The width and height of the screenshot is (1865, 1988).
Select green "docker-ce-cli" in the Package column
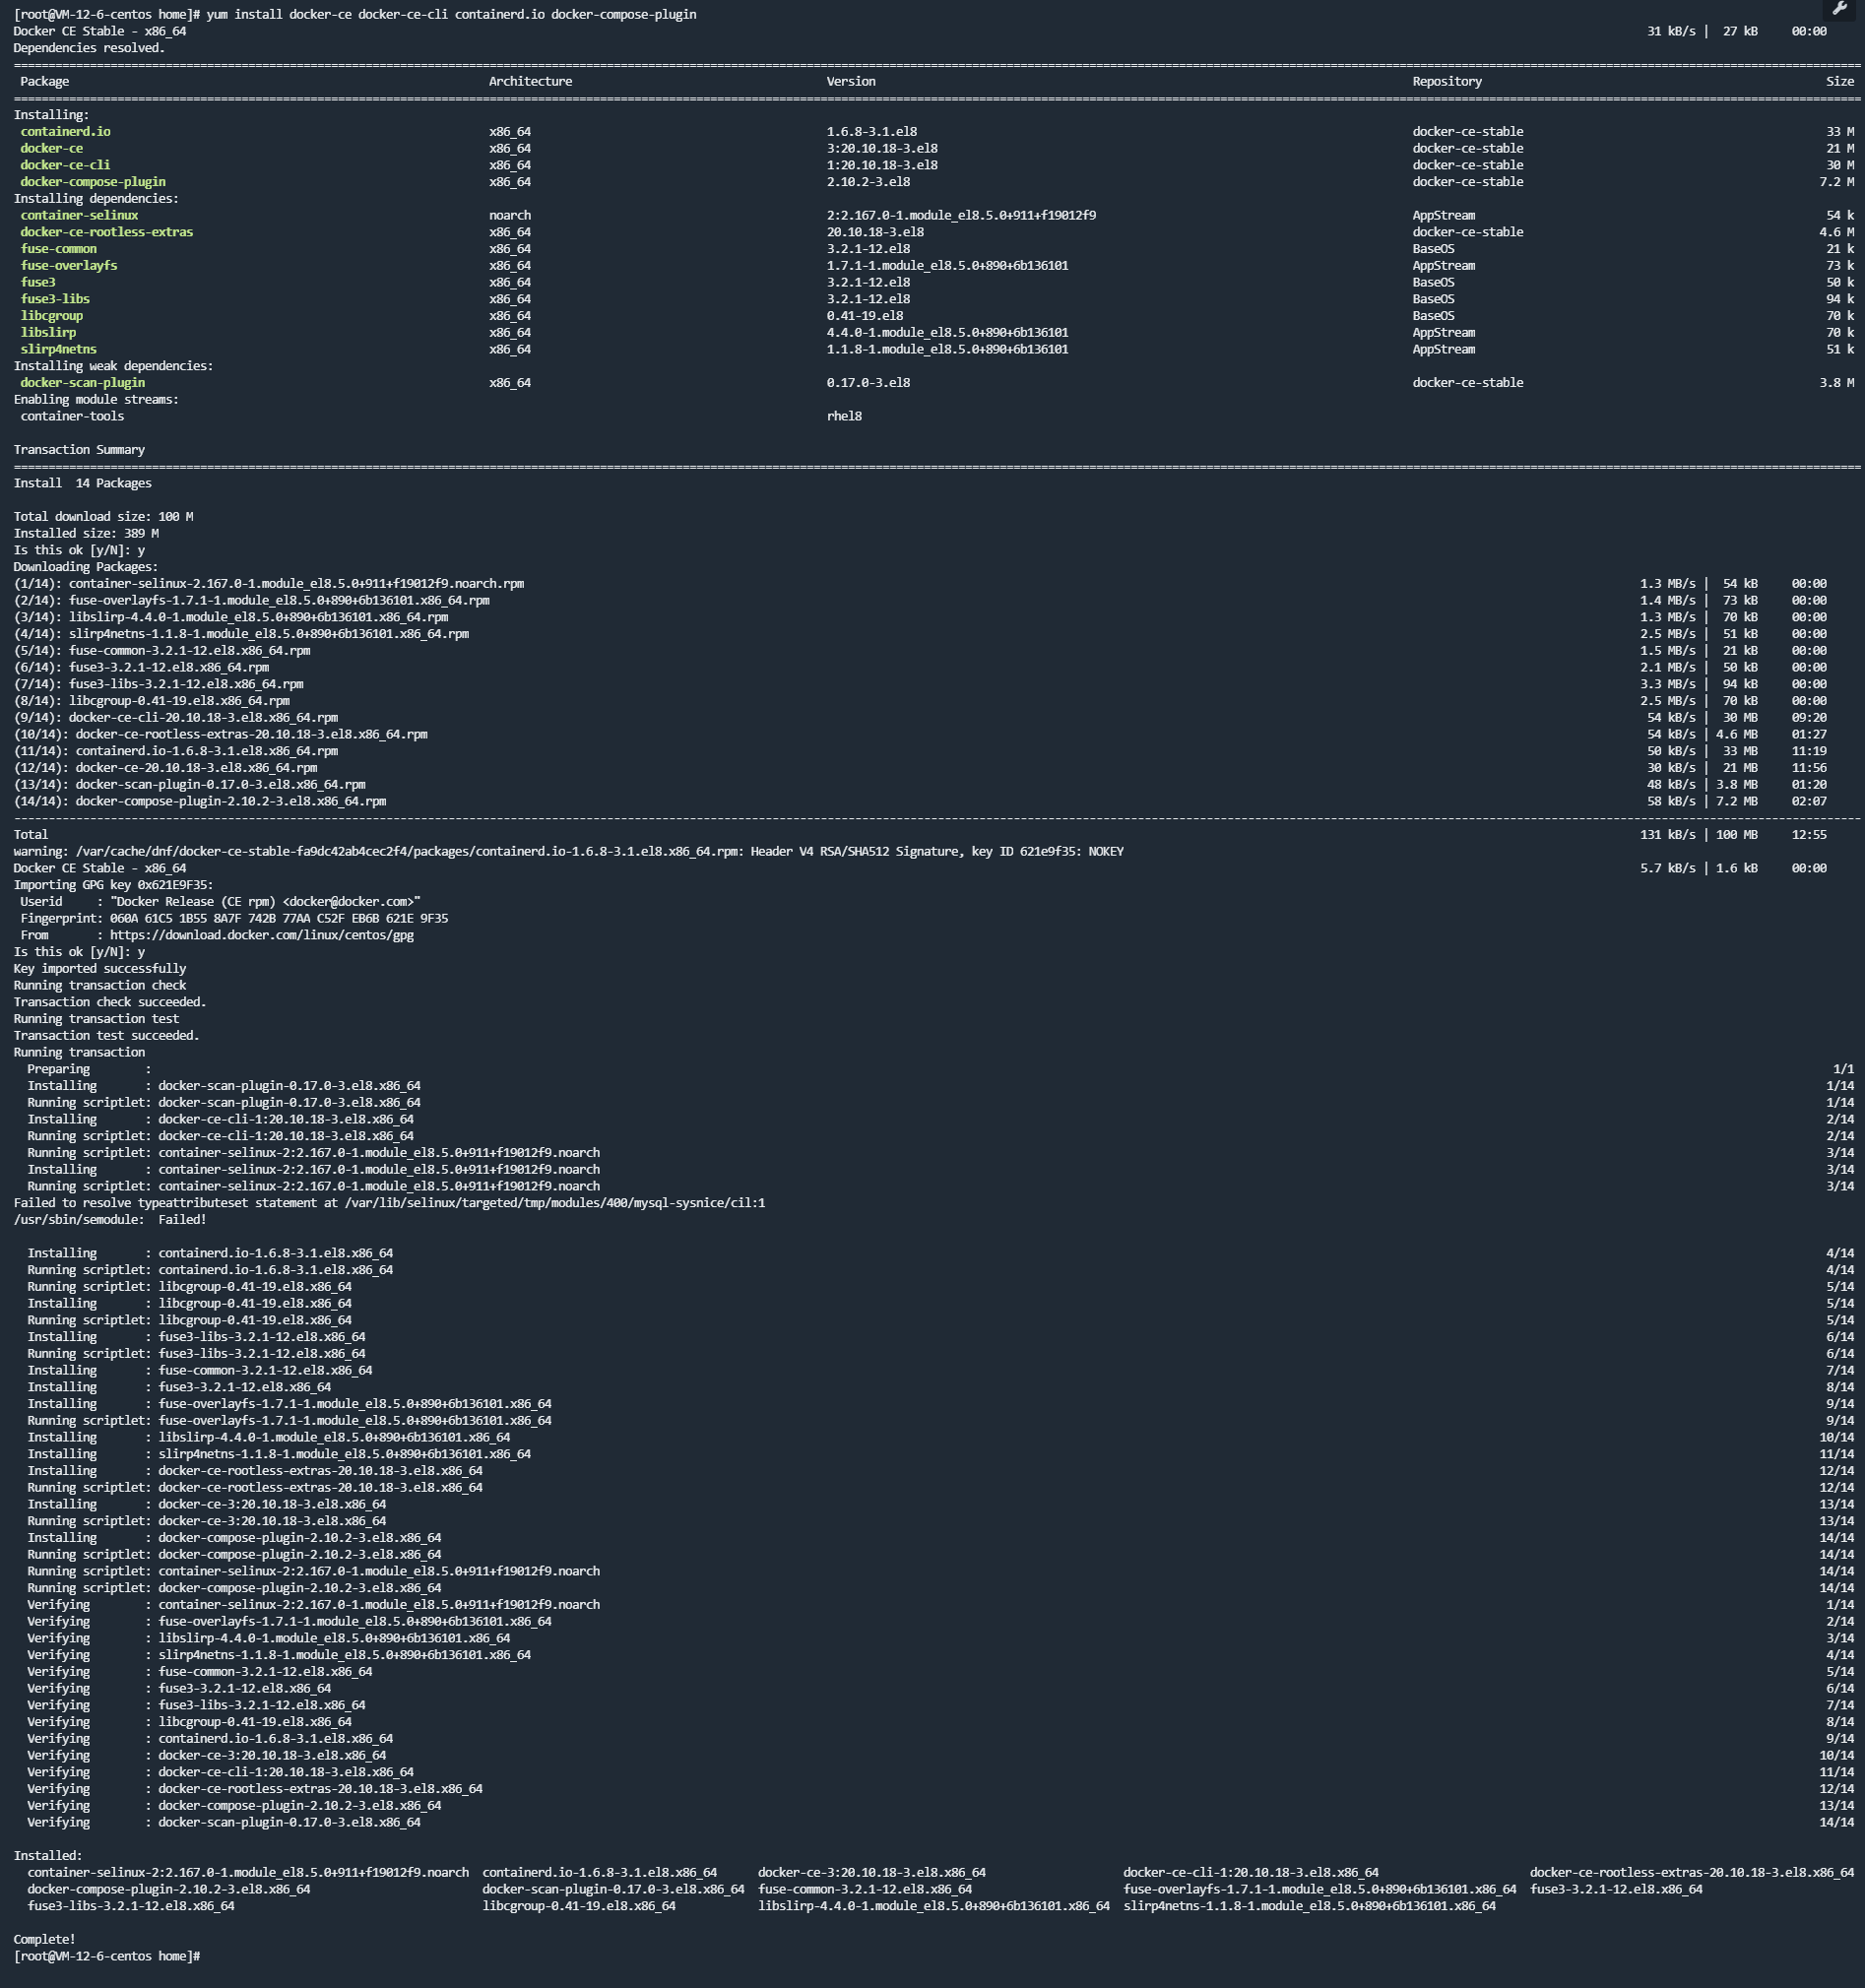[x=65, y=165]
